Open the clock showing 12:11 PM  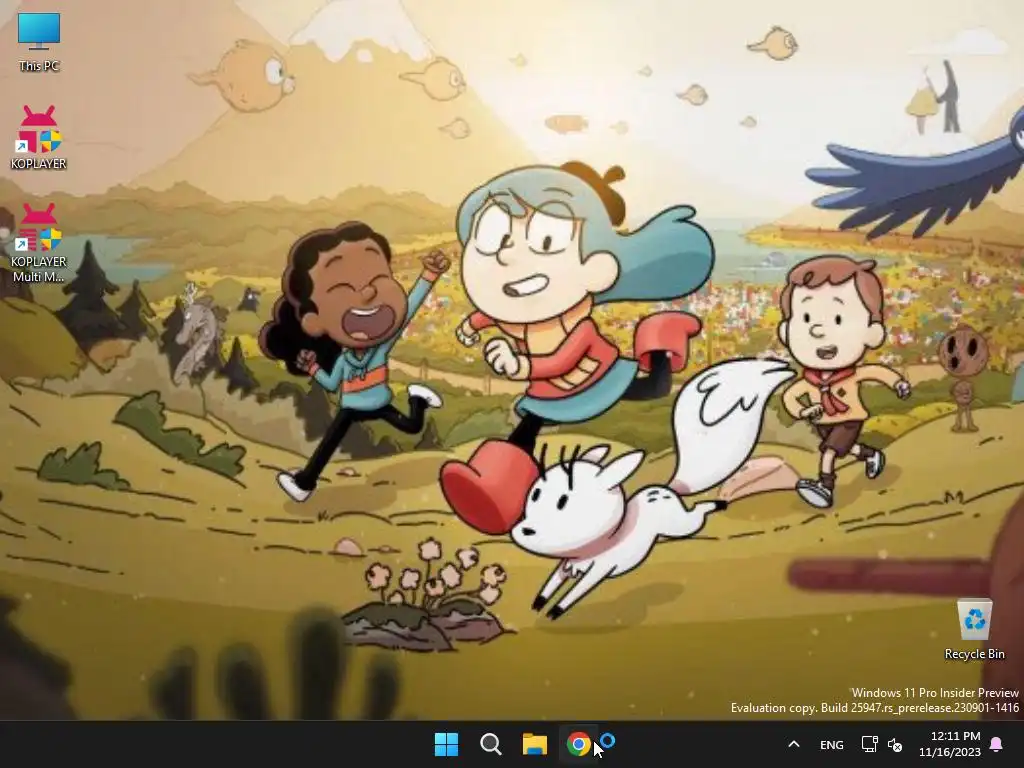pyautogui.click(x=950, y=744)
